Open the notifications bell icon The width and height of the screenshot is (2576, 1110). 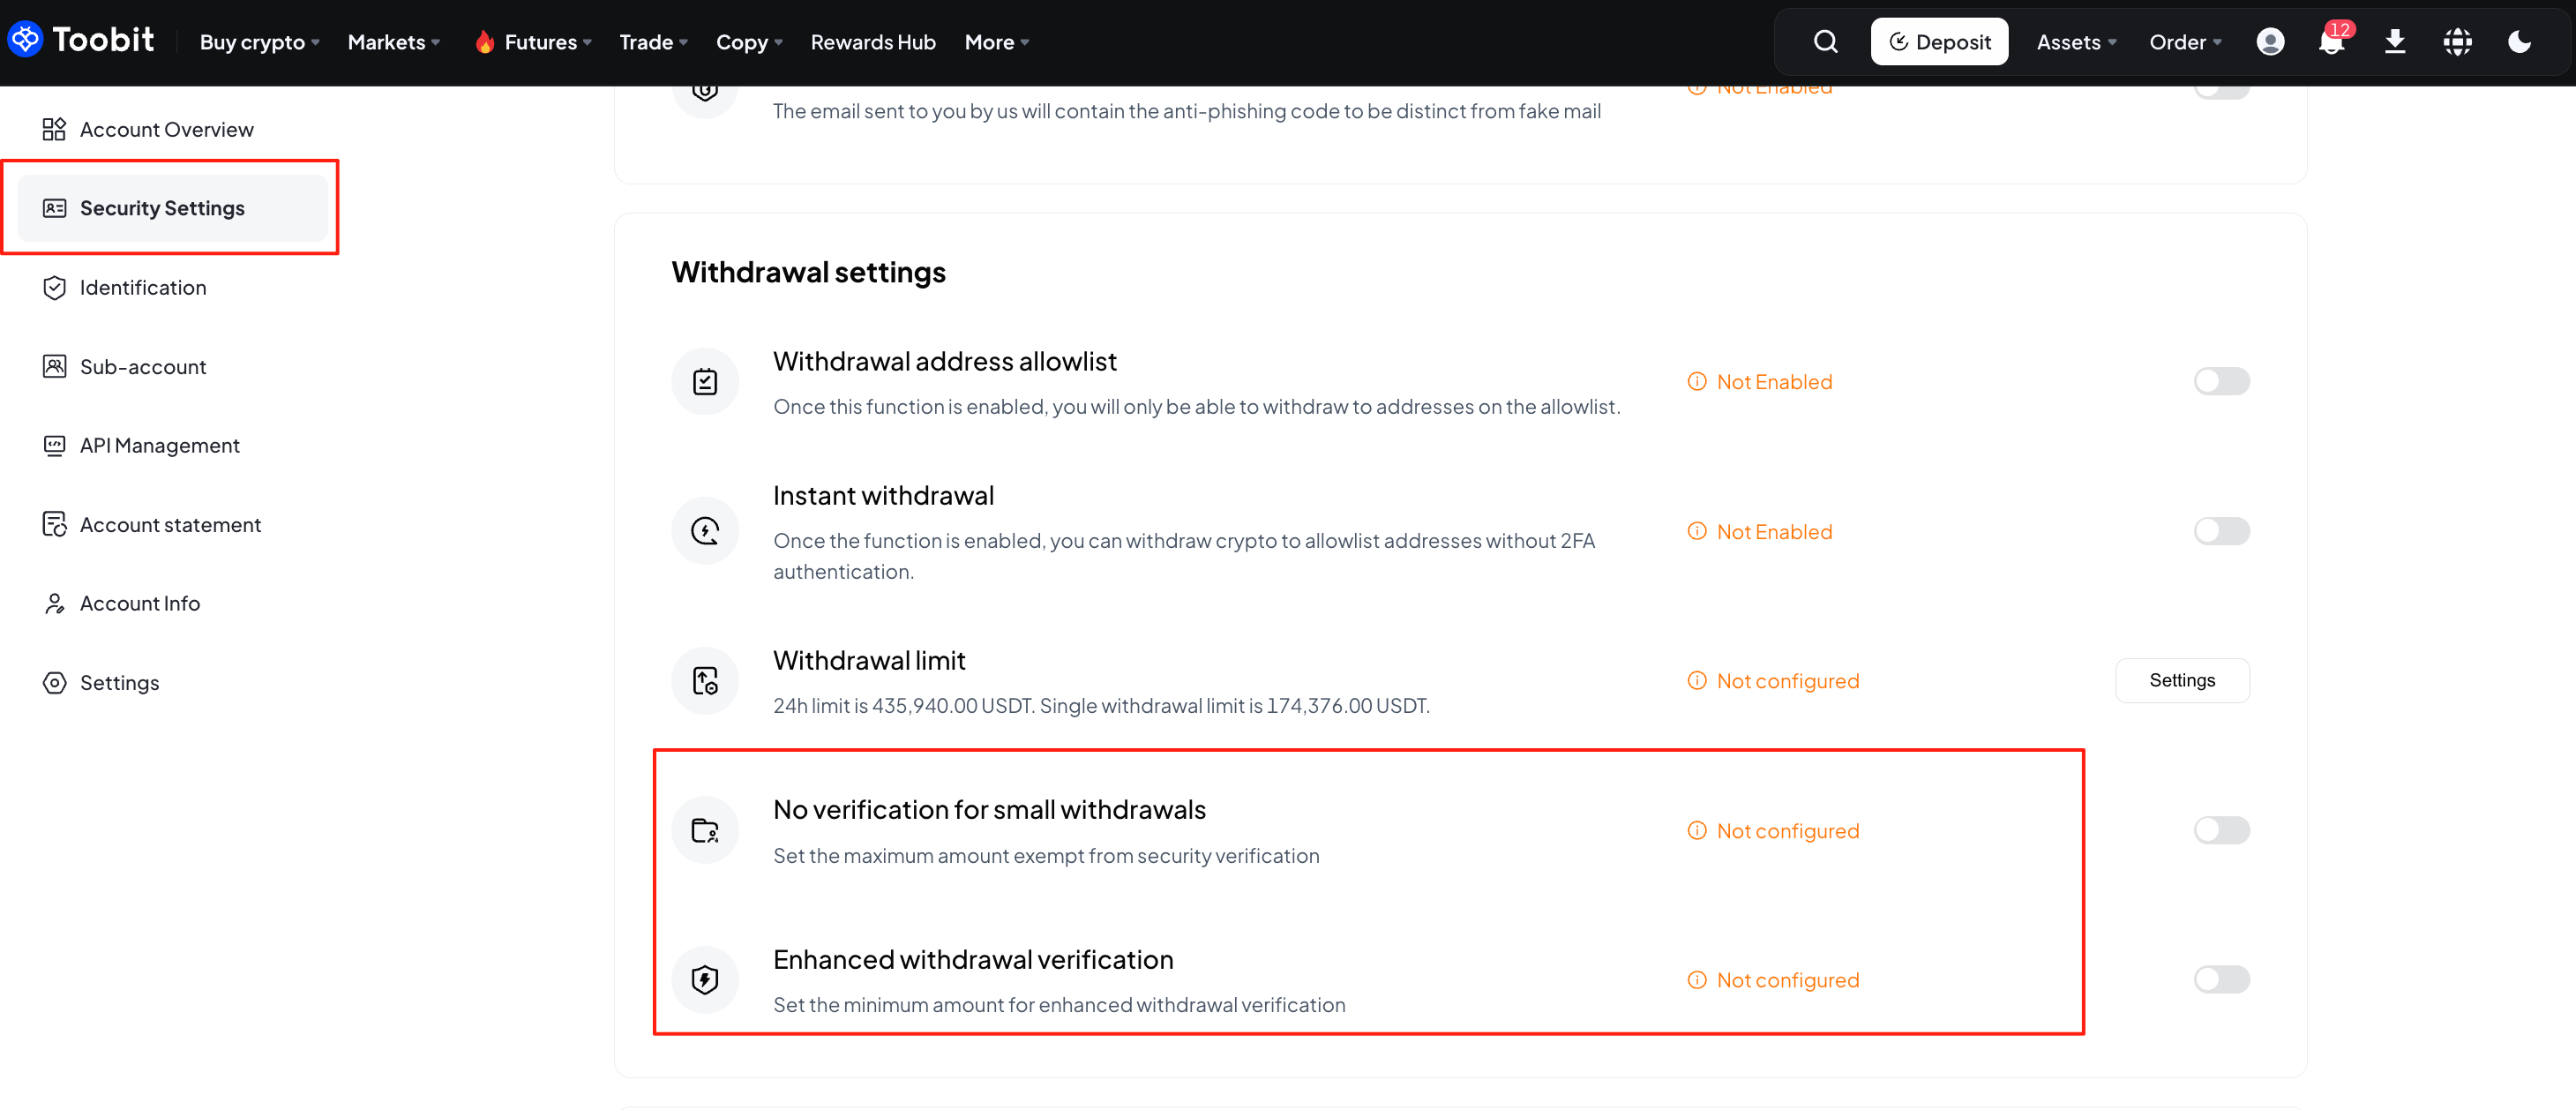(x=2331, y=42)
